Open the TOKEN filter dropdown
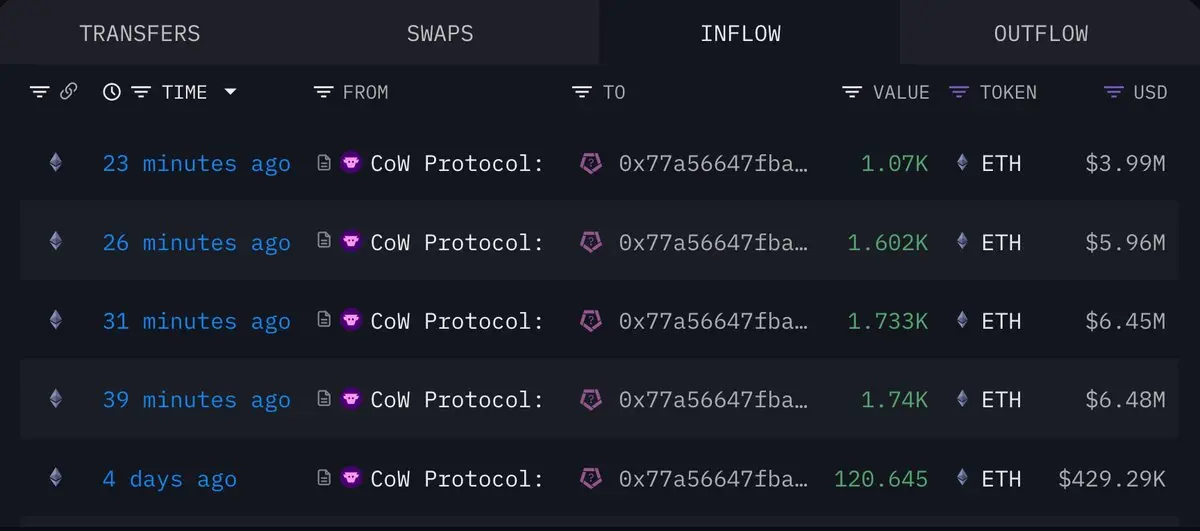 tap(959, 92)
